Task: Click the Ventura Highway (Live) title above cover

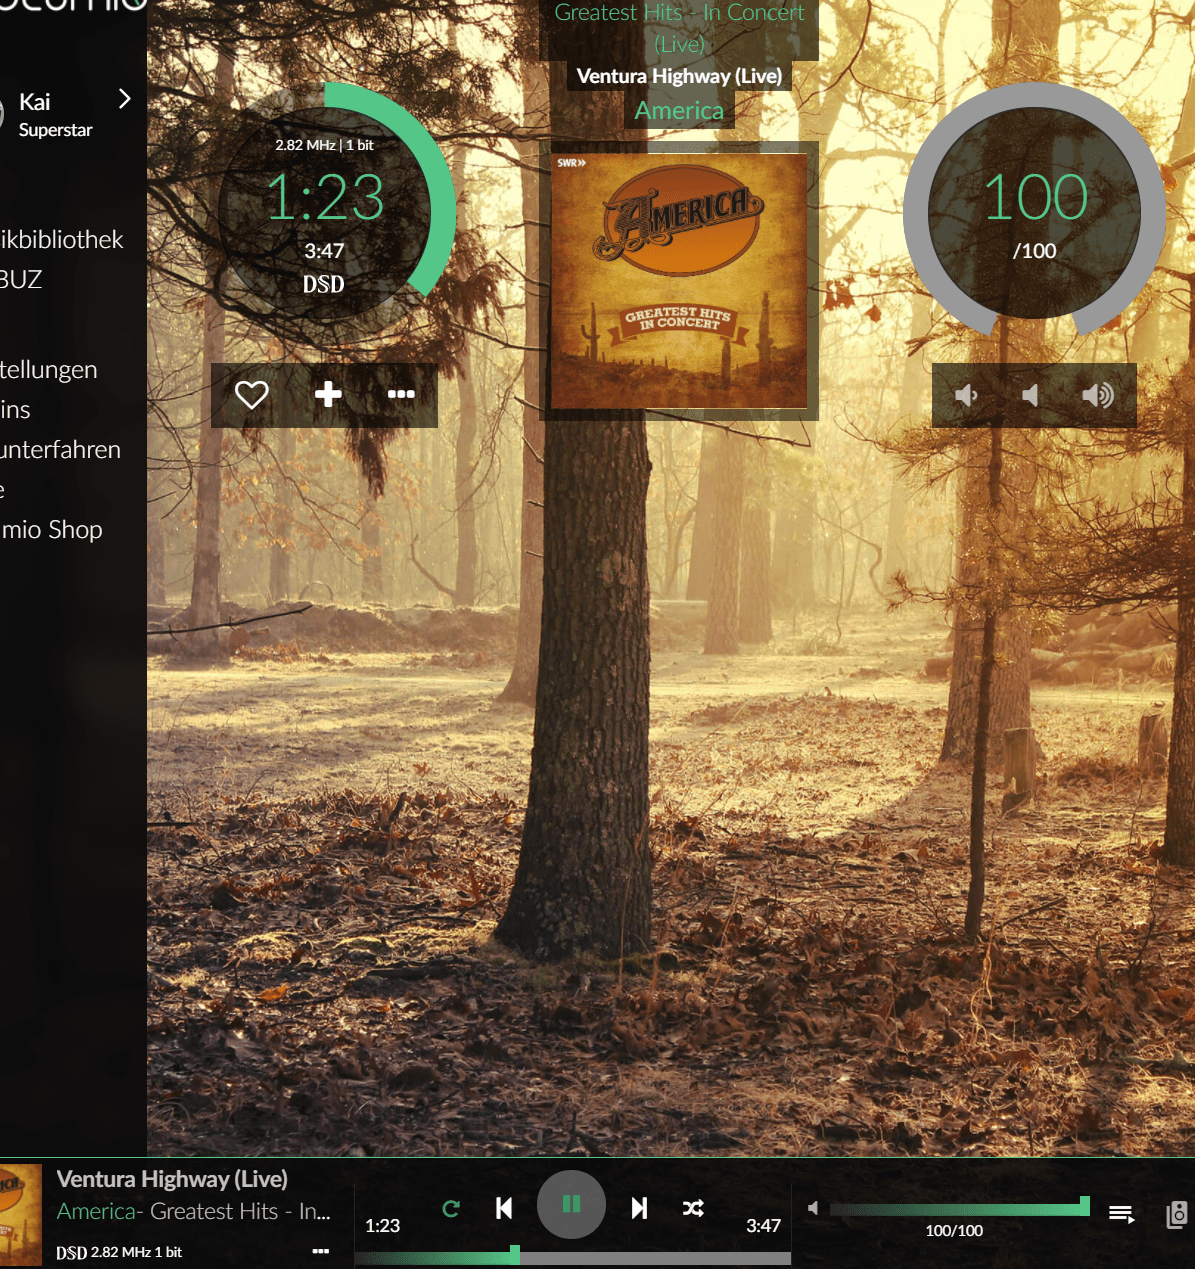Action: (679, 76)
